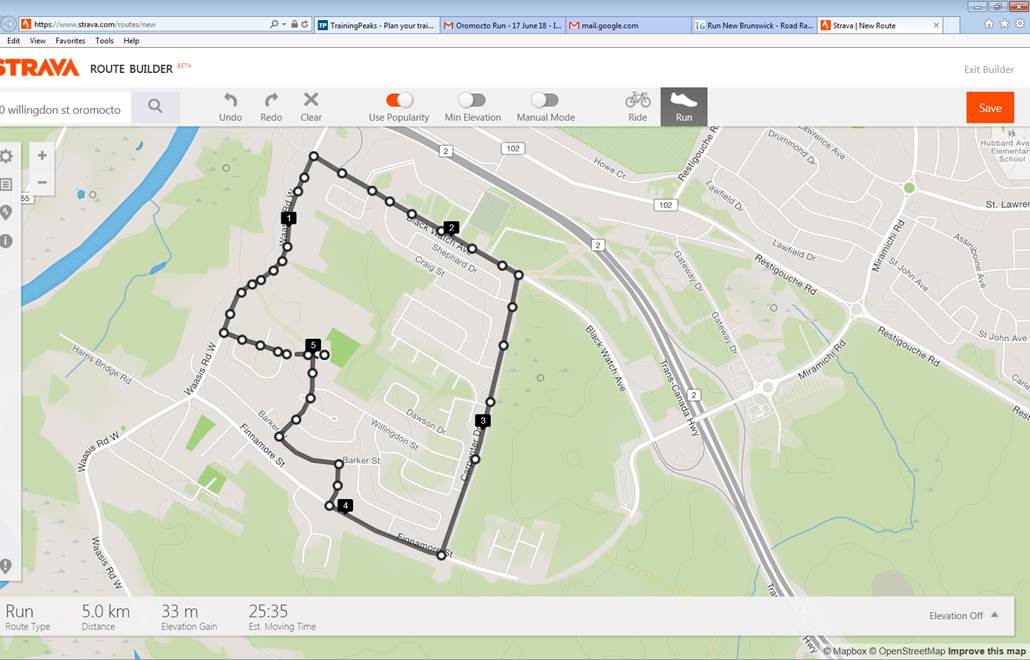This screenshot has width=1030, height=660.
Task: Save the route
Action: coord(989,108)
